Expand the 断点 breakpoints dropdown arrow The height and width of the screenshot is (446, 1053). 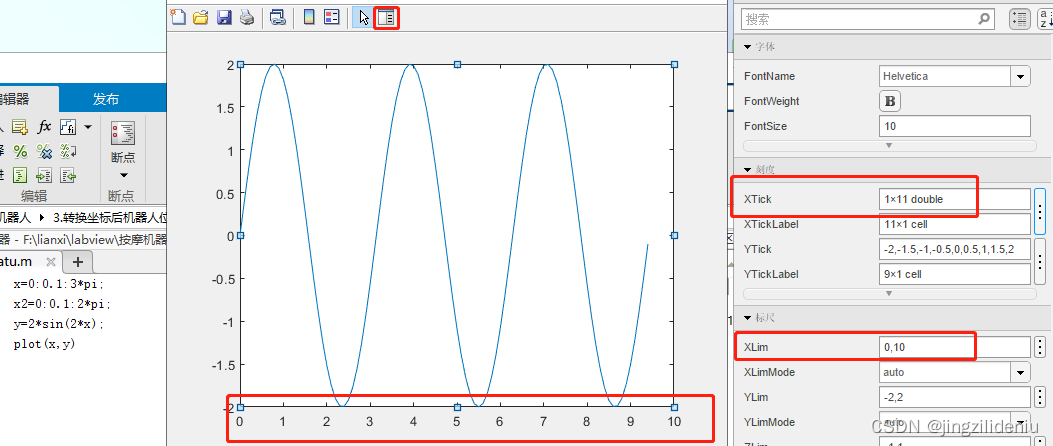tap(123, 176)
